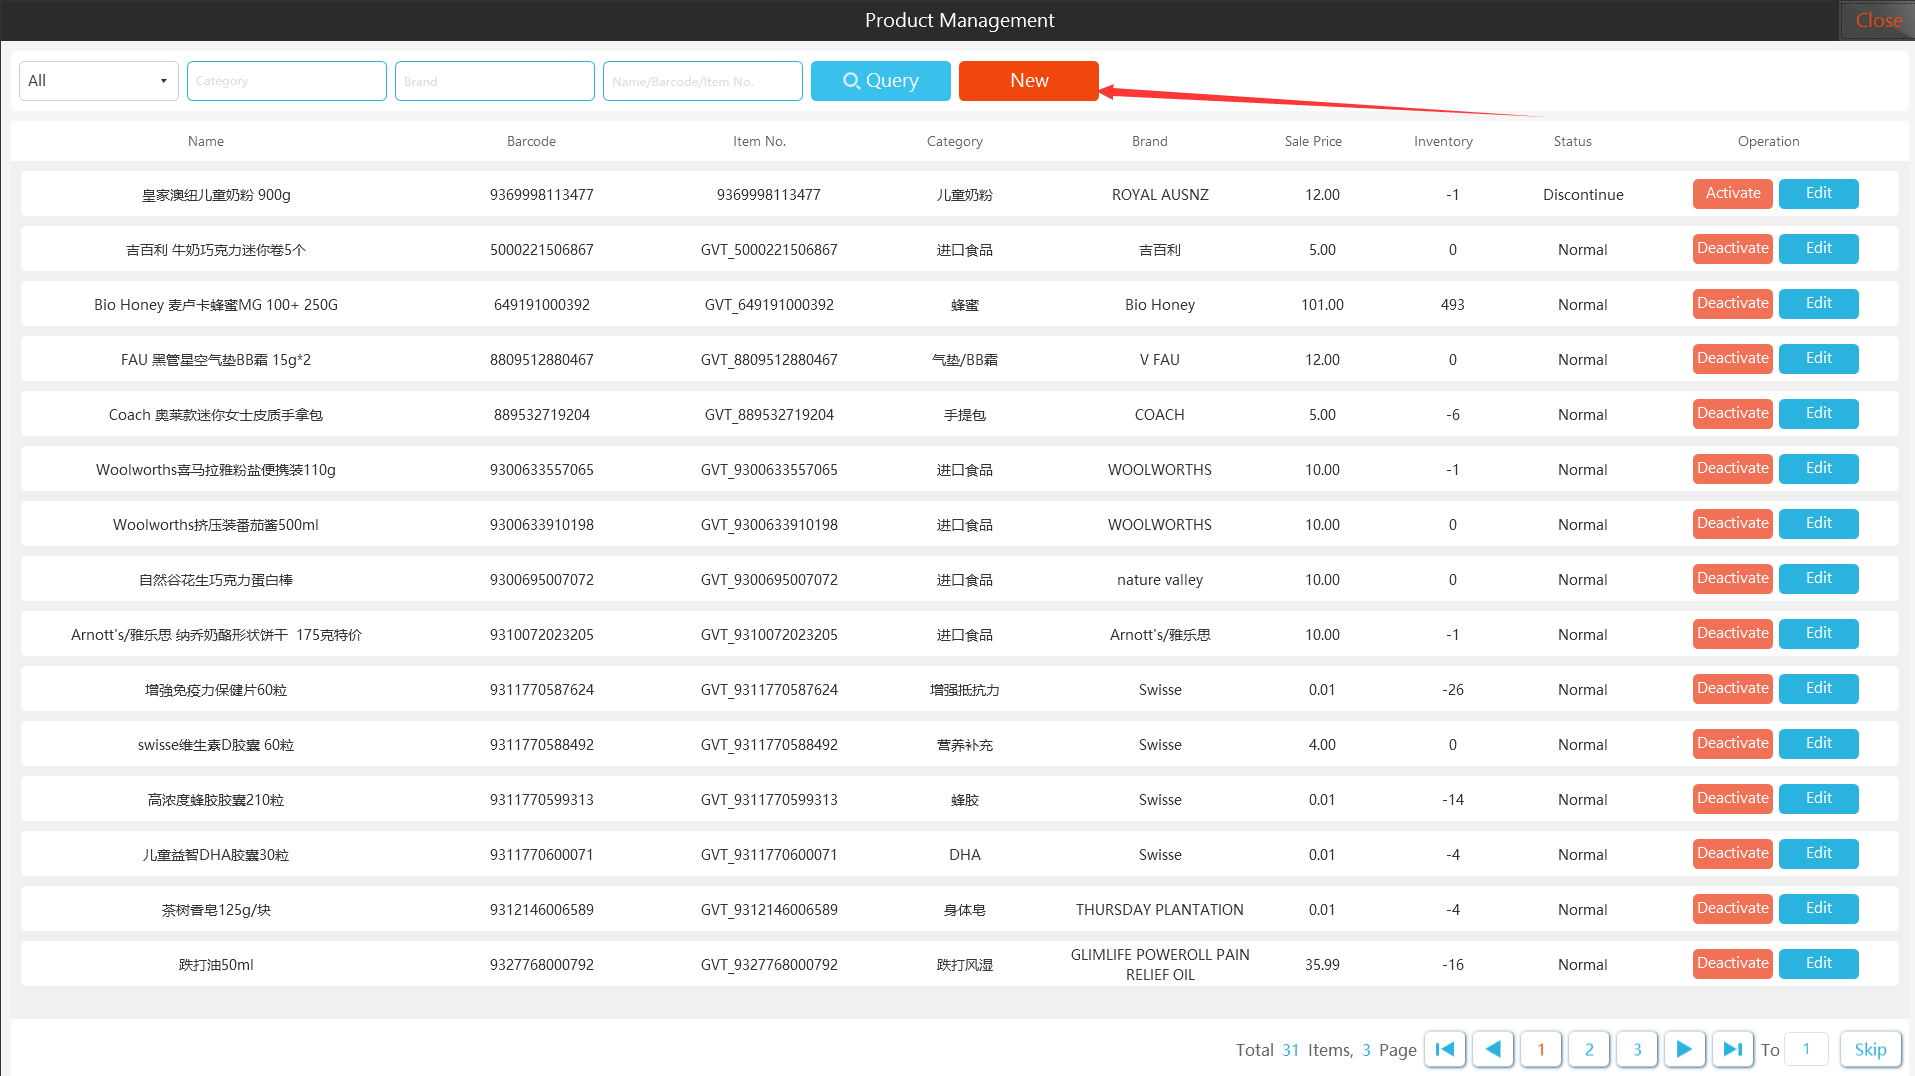
Task: Switch to page 3 of results
Action: [1637, 1049]
